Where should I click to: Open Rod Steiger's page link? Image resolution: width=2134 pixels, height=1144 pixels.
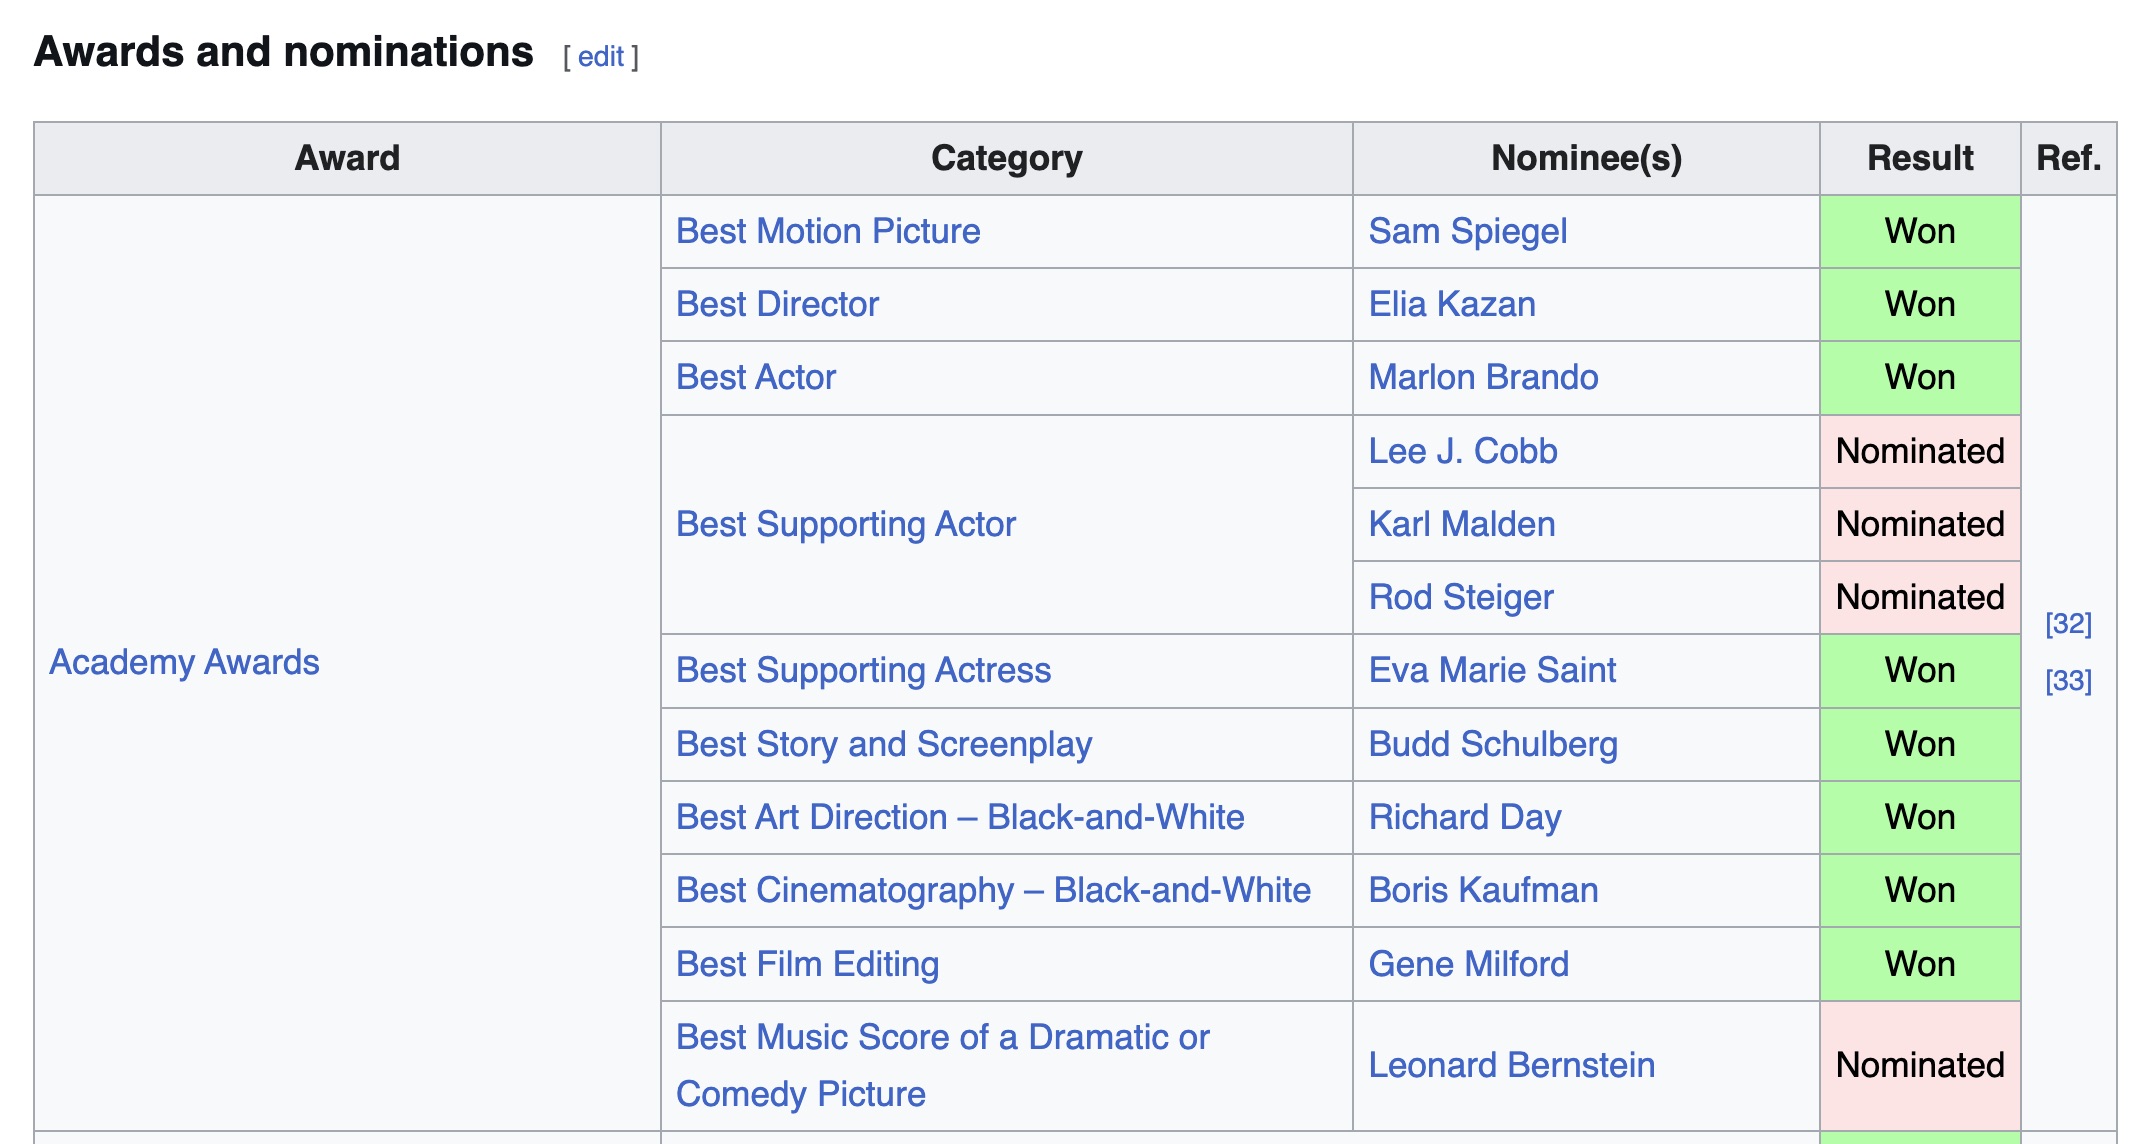click(x=1461, y=597)
